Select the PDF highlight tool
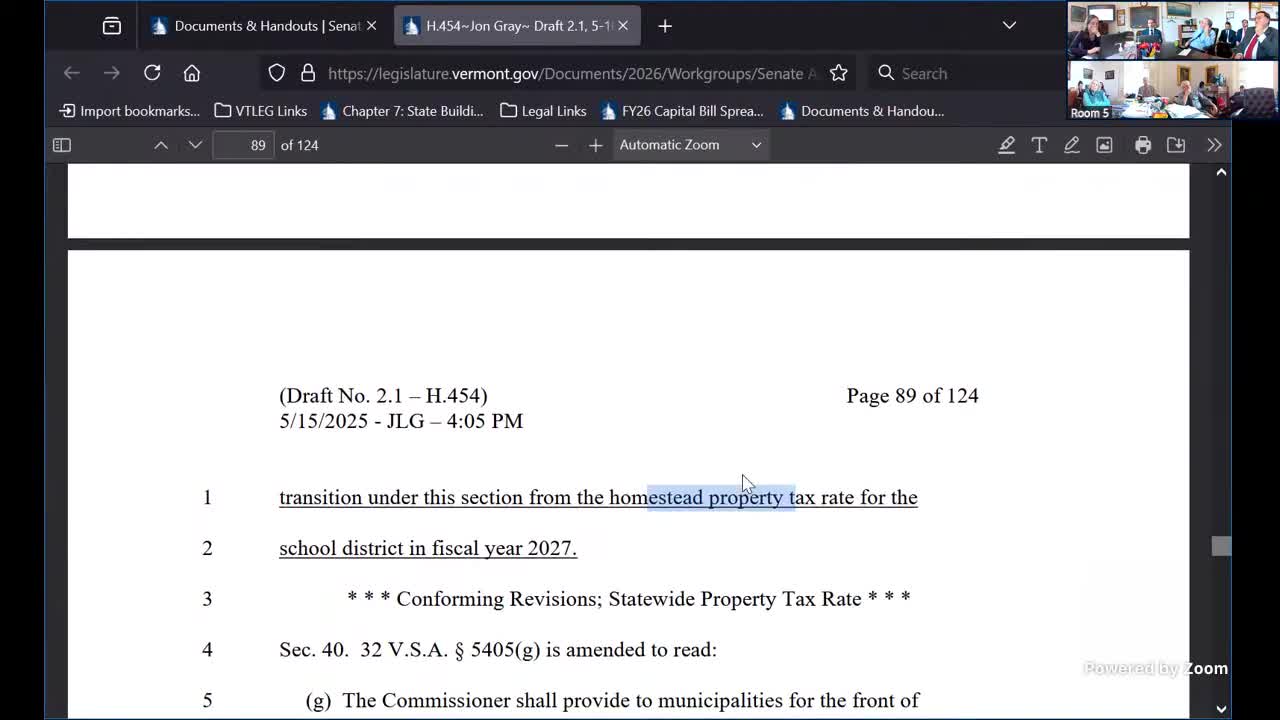Viewport: 1280px width, 720px height. [1007, 145]
